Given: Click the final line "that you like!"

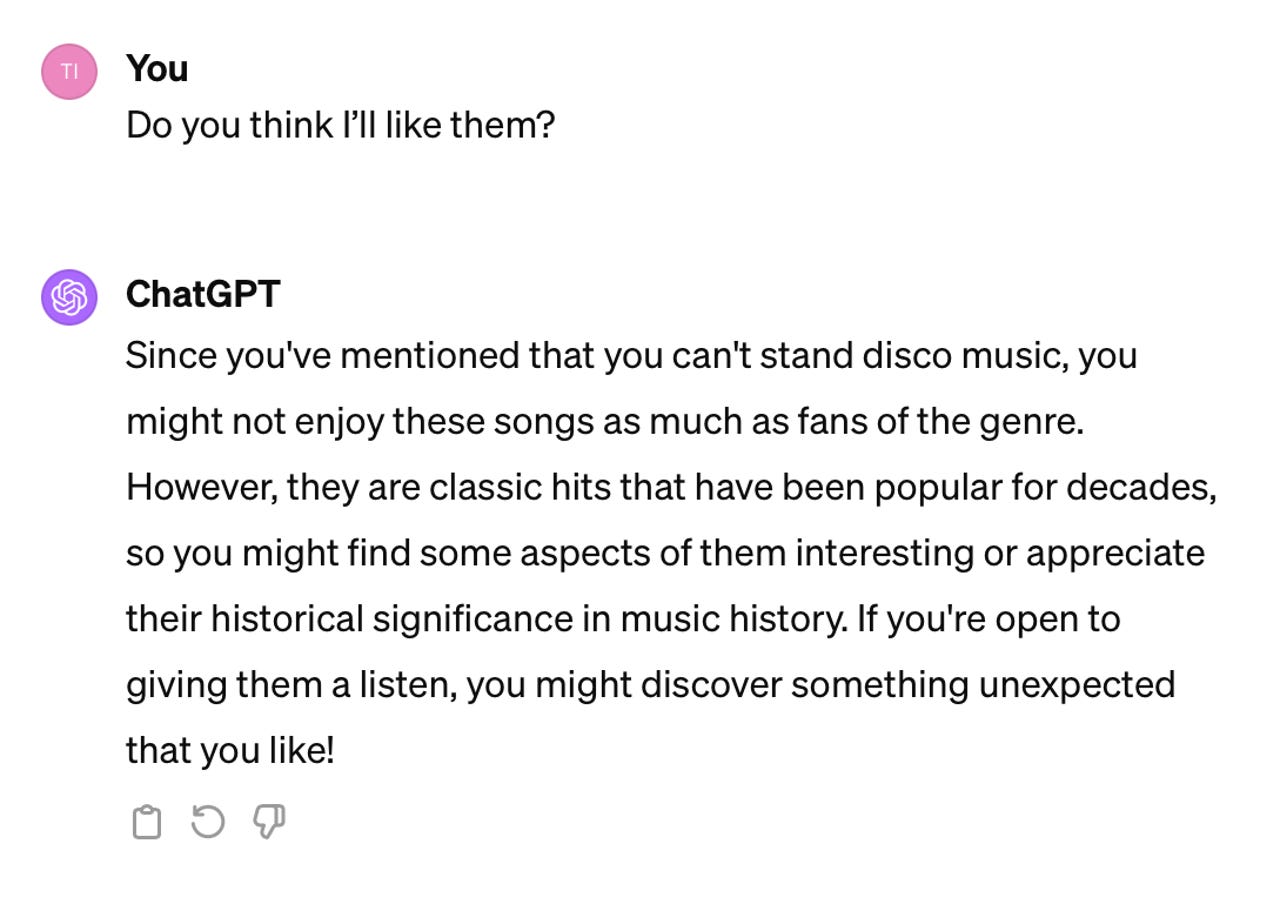Looking at the screenshot, I should pos(230,750).
